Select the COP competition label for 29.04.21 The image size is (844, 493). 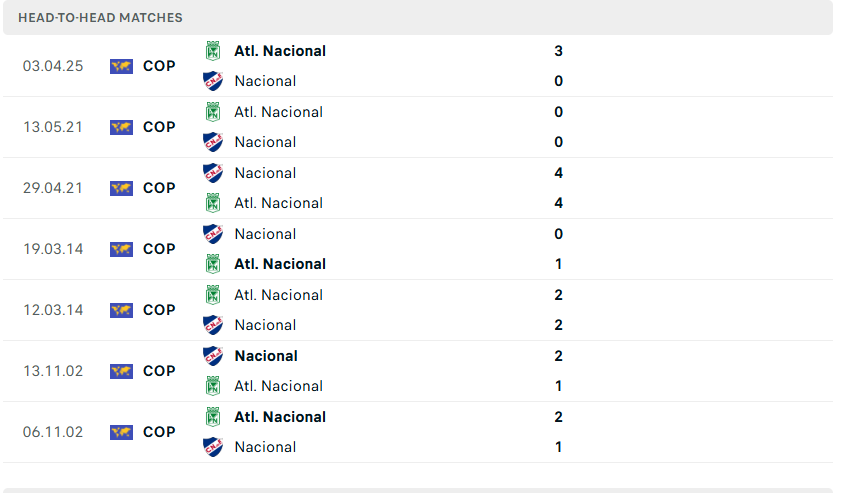tap(159, 188)
